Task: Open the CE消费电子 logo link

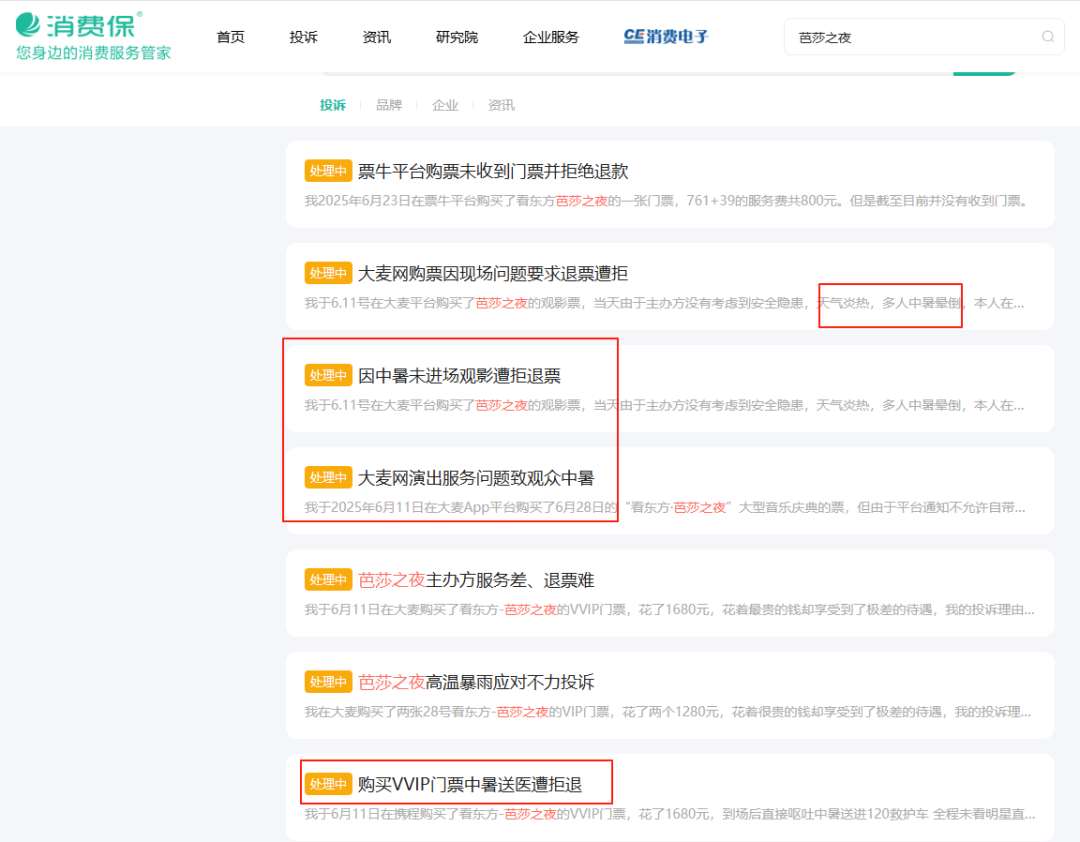Action: coord(665,37)
